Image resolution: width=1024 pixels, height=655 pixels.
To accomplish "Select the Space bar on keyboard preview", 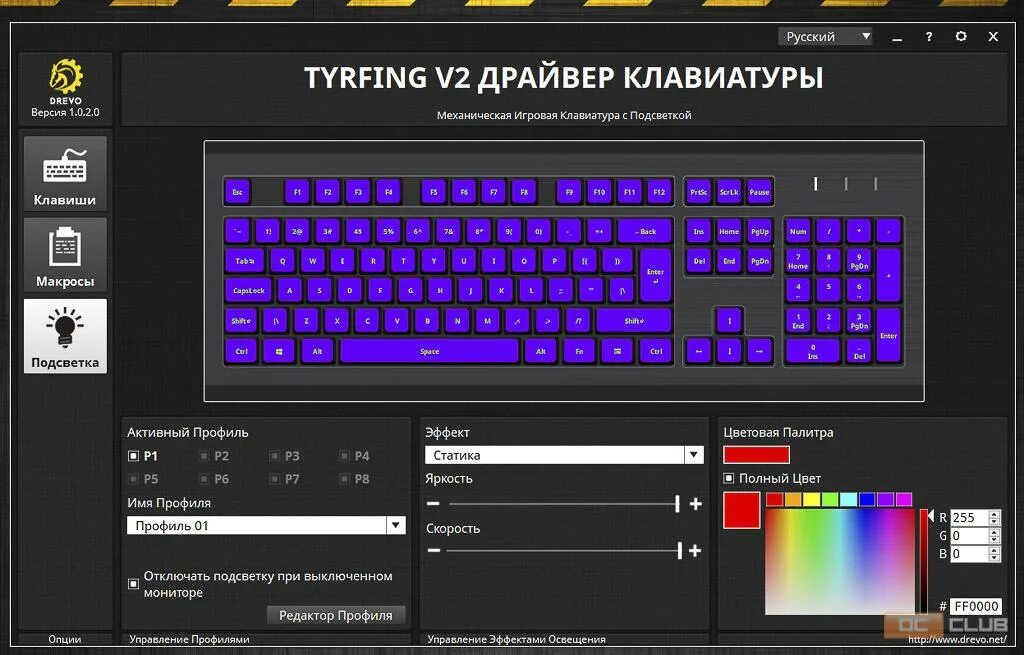I will pos(429,351).
